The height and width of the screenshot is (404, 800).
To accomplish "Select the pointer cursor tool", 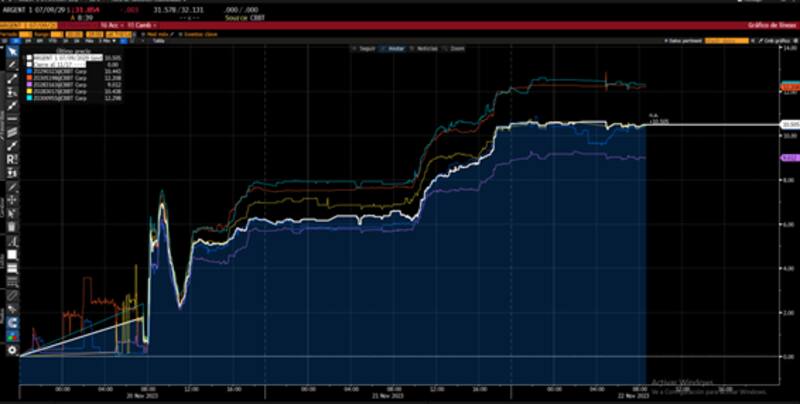I will pyautogui.click(x=12, y=52).
